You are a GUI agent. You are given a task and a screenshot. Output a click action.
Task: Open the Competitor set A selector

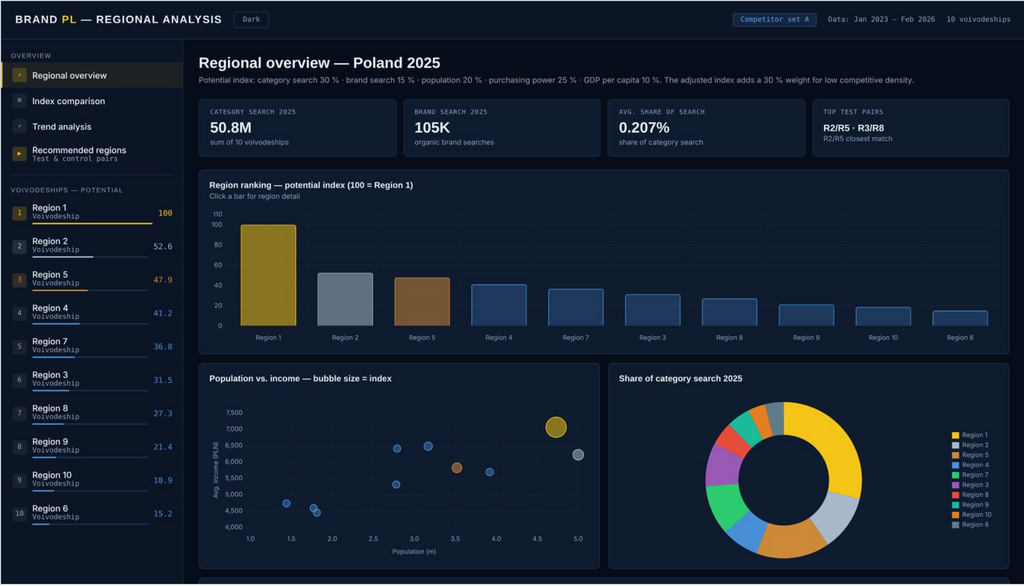(x=775, y=20)
